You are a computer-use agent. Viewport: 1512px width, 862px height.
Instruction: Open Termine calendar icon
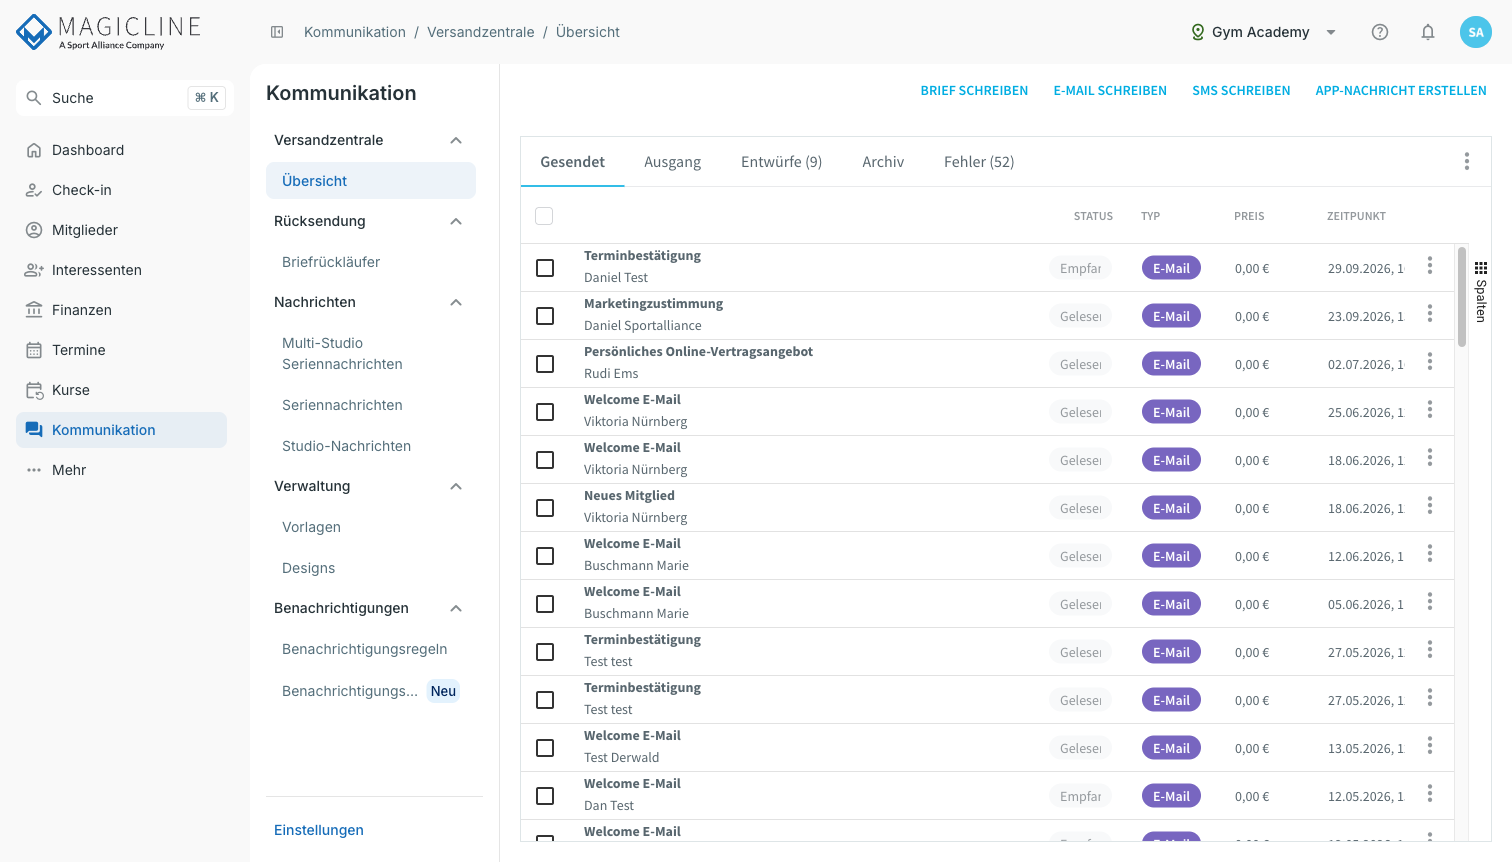(x=34, y=350)
